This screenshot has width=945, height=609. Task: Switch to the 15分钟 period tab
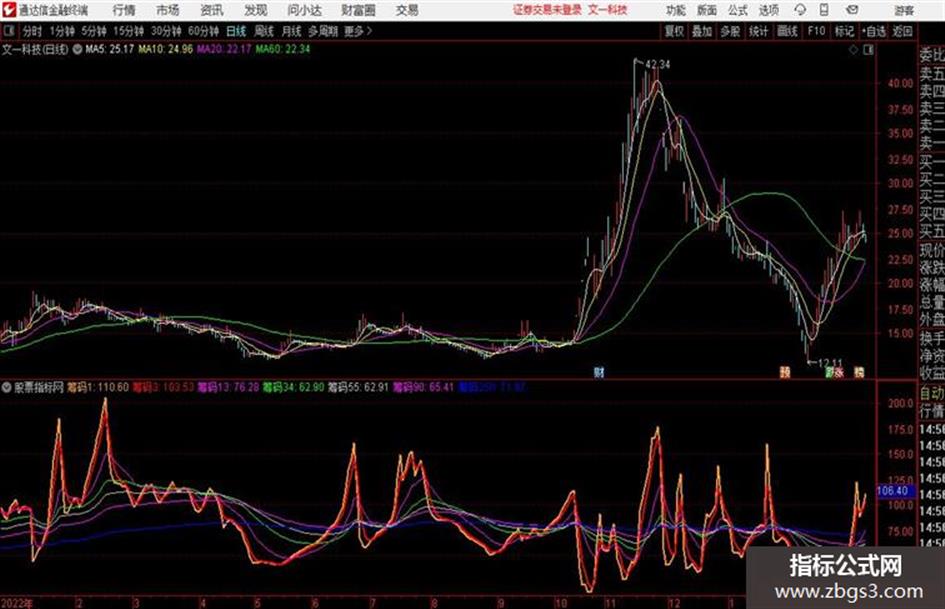[129, 31]
